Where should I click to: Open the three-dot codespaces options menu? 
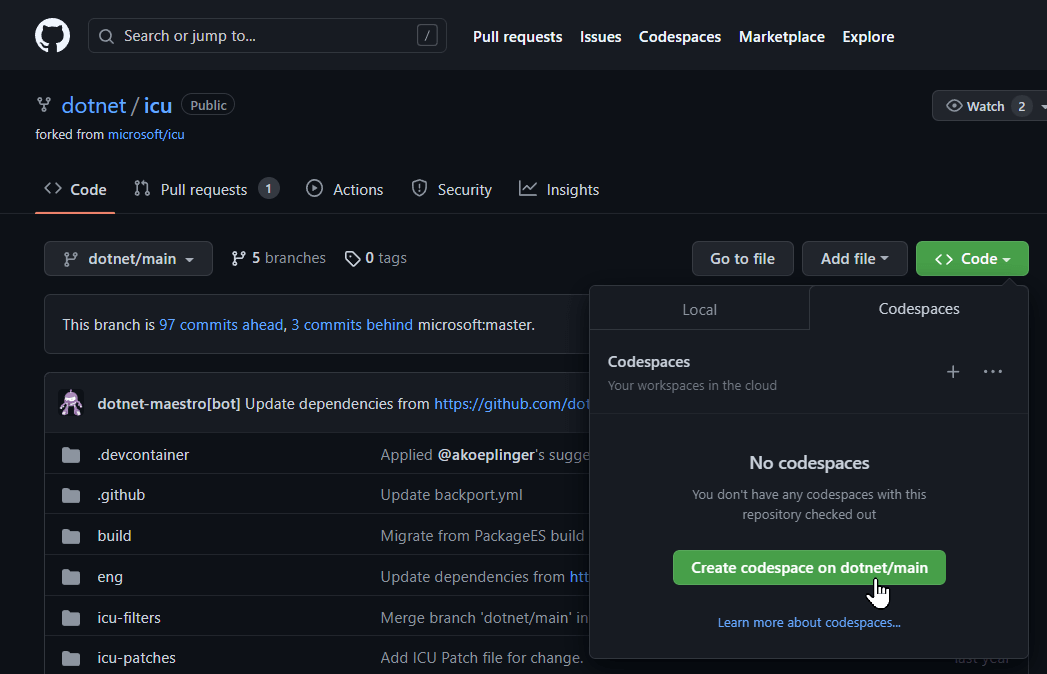point(992,372)
